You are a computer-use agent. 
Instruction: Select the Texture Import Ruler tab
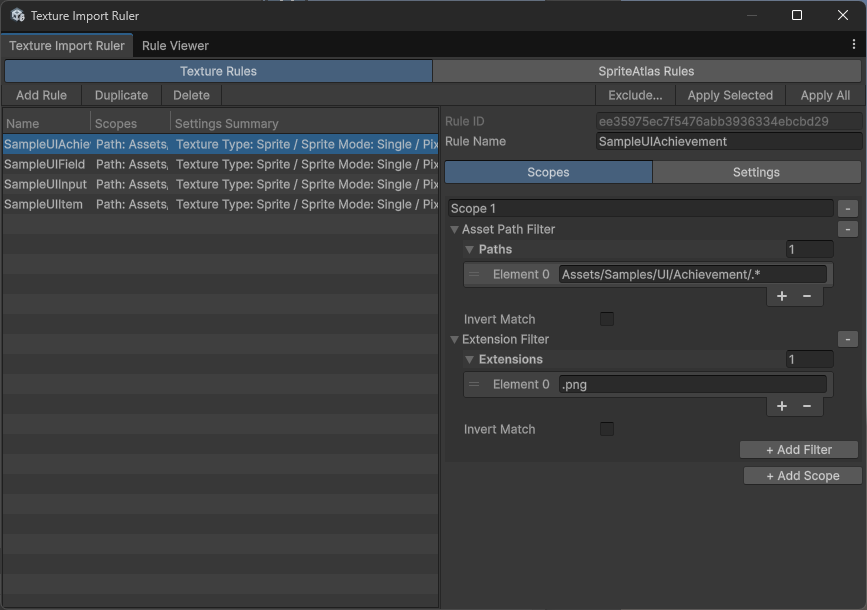pos(67,46)
